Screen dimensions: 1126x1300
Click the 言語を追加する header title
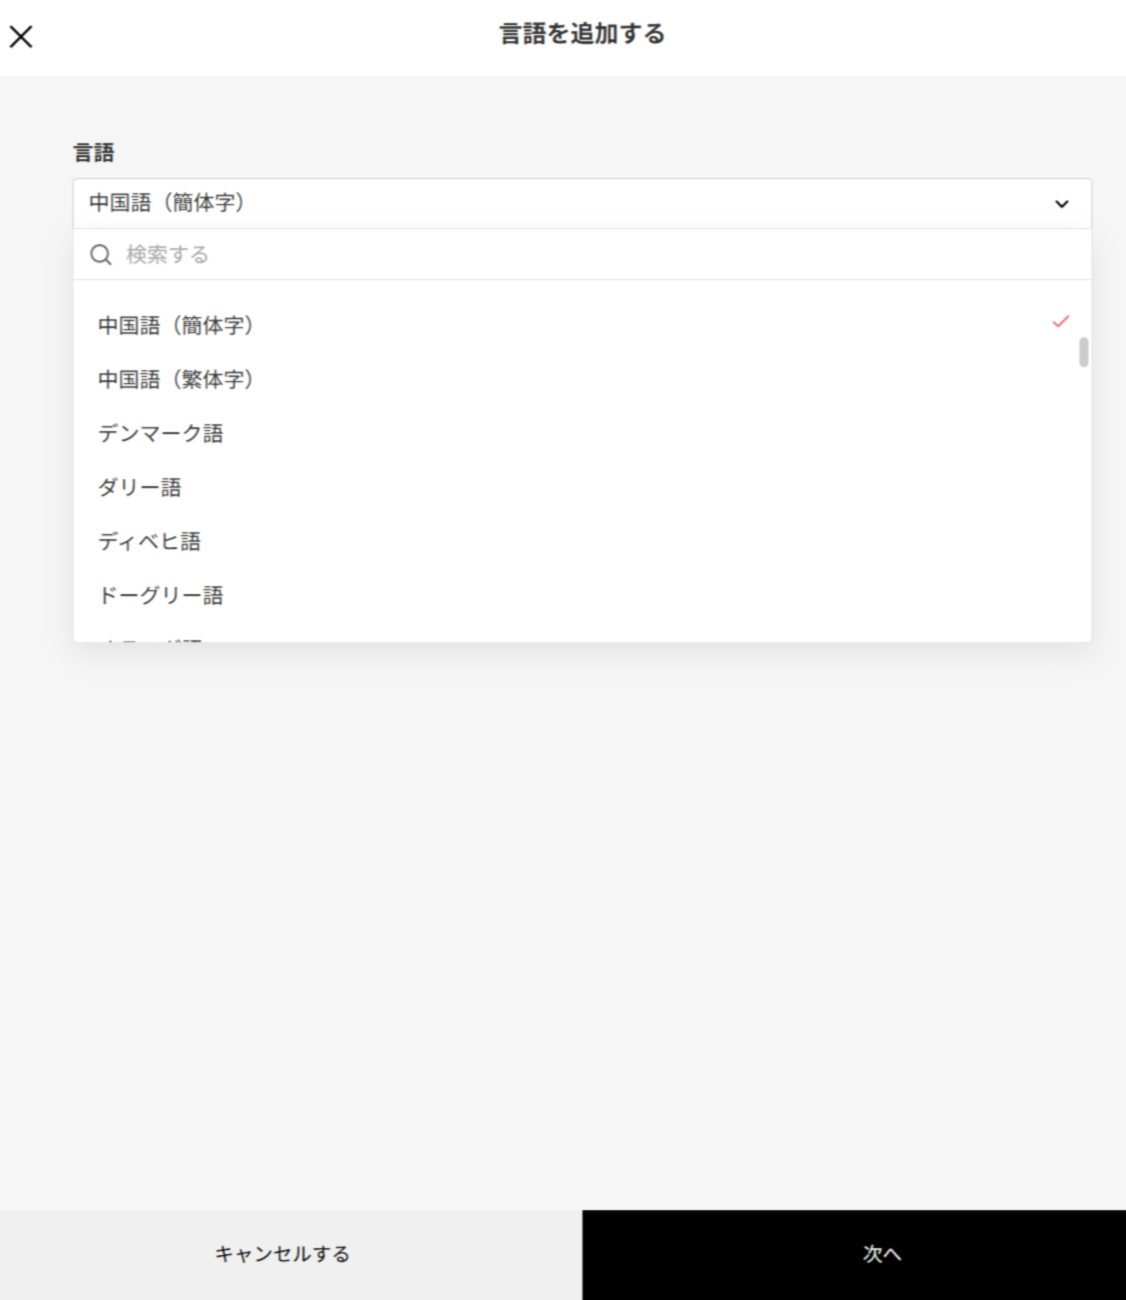point(582,34)
